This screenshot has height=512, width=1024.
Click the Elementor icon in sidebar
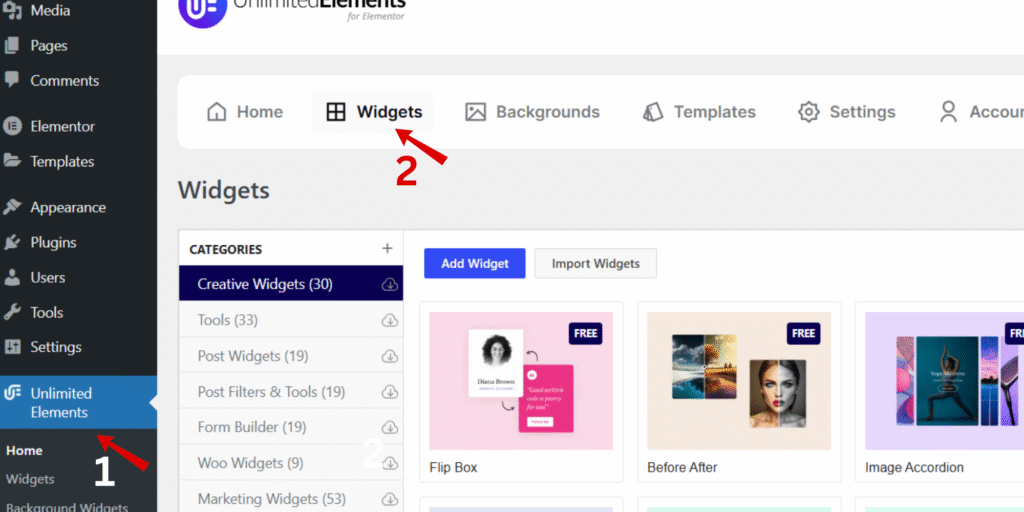pos(12,126)
